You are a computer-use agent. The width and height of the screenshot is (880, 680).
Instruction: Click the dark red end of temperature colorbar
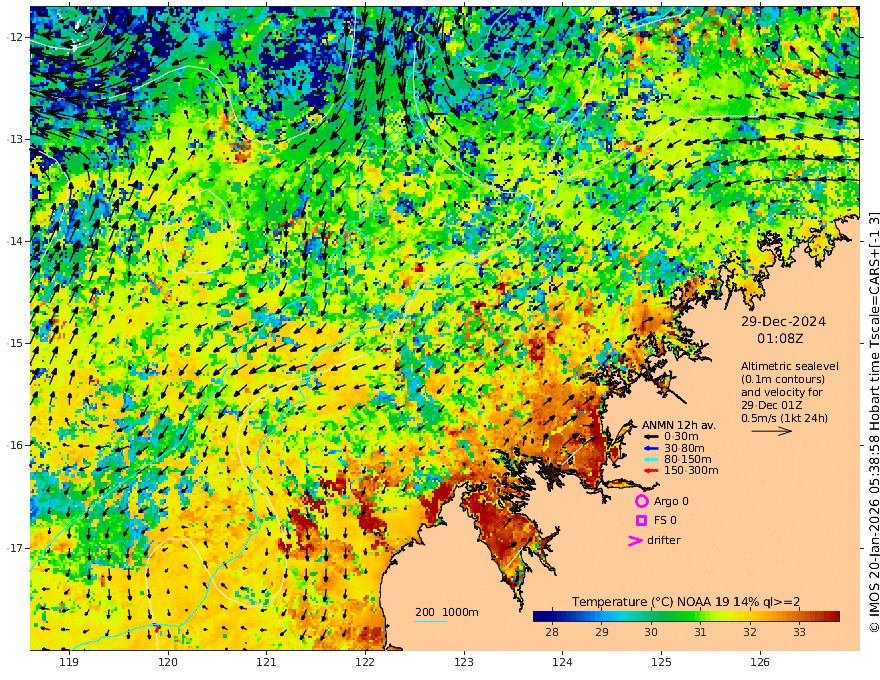pos(833,616)
